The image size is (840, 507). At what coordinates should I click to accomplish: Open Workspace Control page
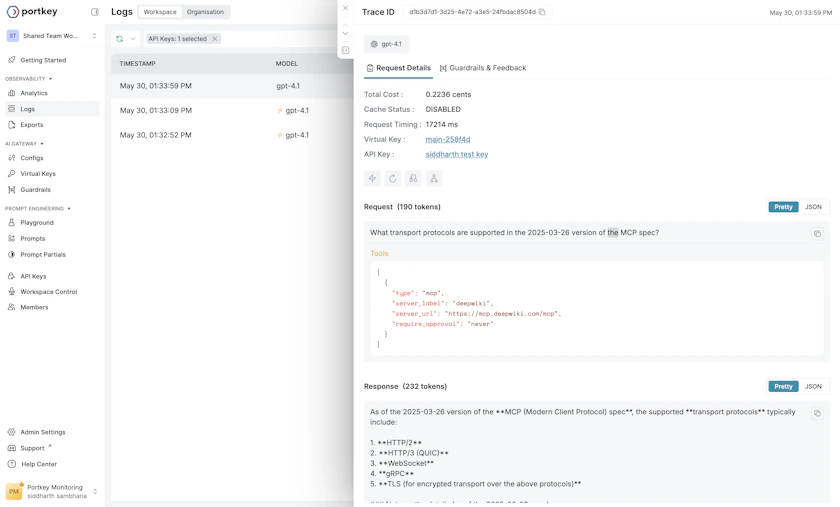(x=49, y=292)
